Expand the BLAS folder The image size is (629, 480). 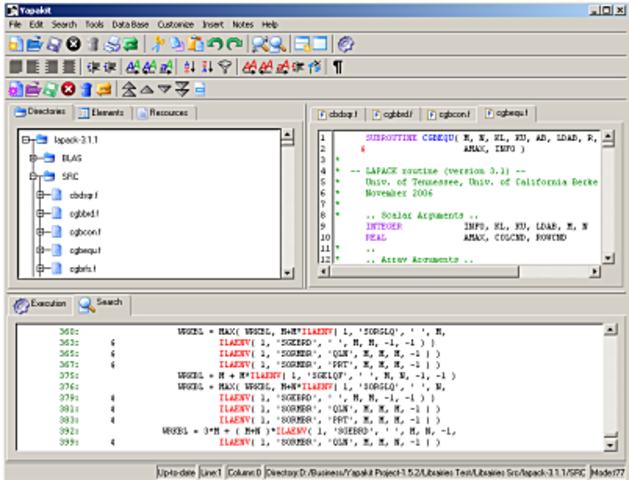[33, 158]
